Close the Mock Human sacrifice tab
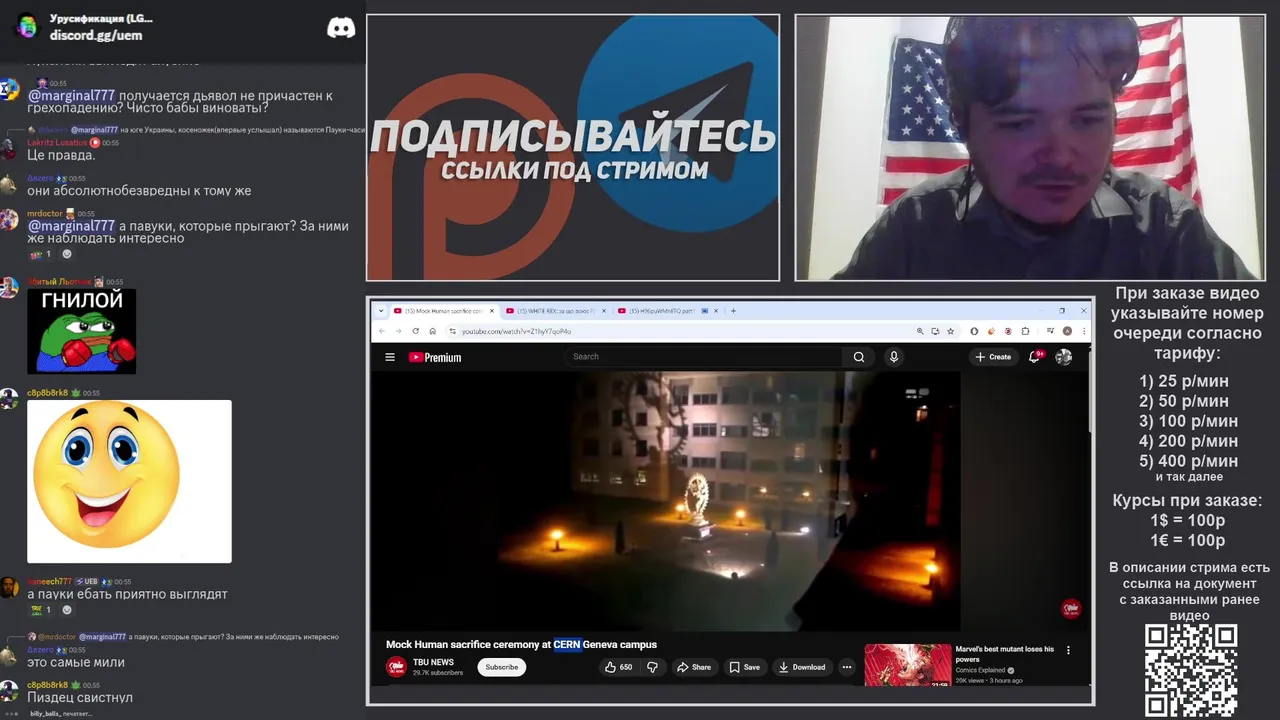This screenshot has height=720, width=1280. [x=492, y=311]
